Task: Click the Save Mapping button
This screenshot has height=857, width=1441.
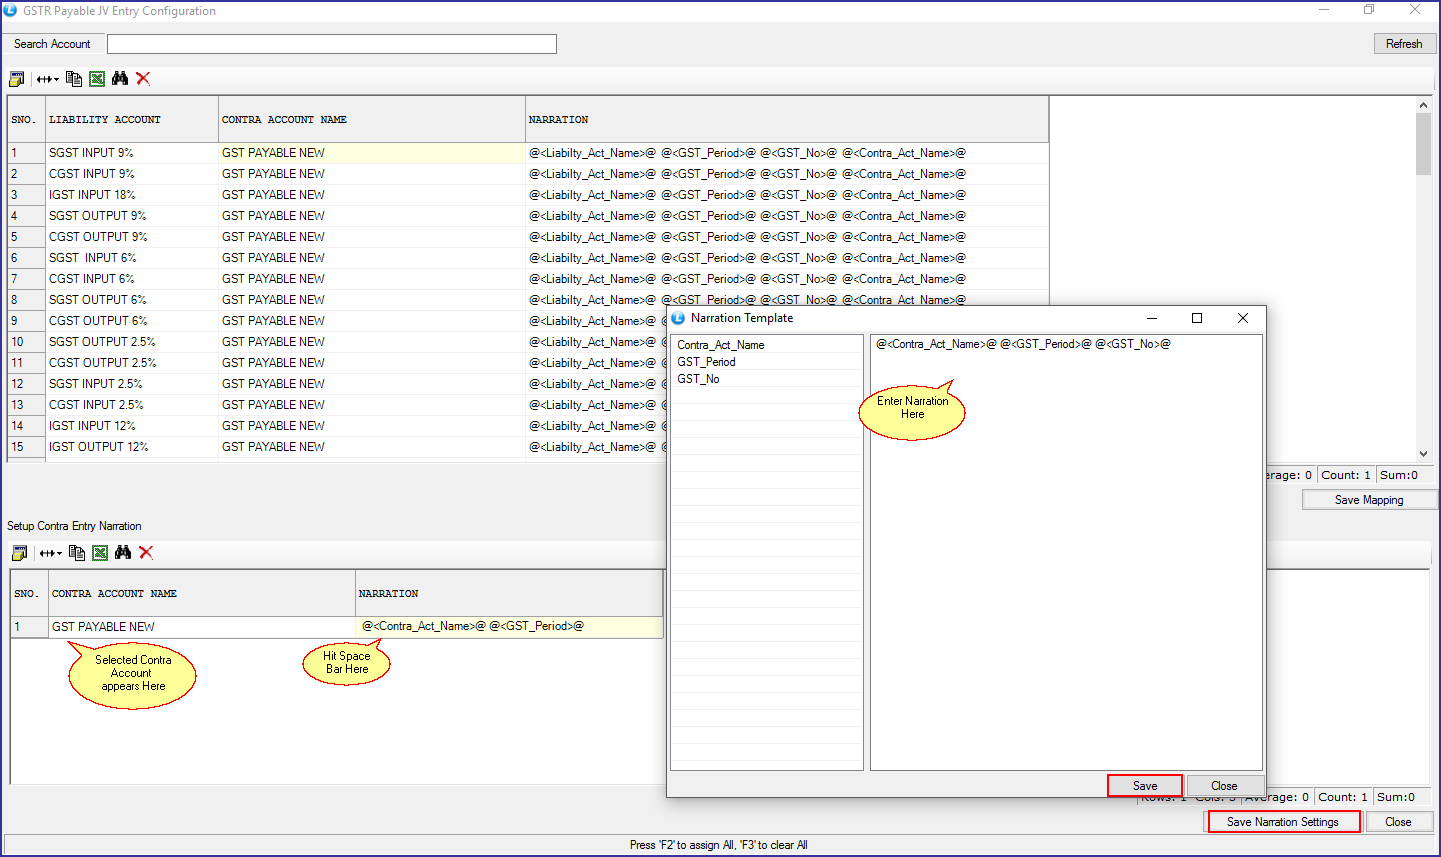Action: coord(1369,500)
